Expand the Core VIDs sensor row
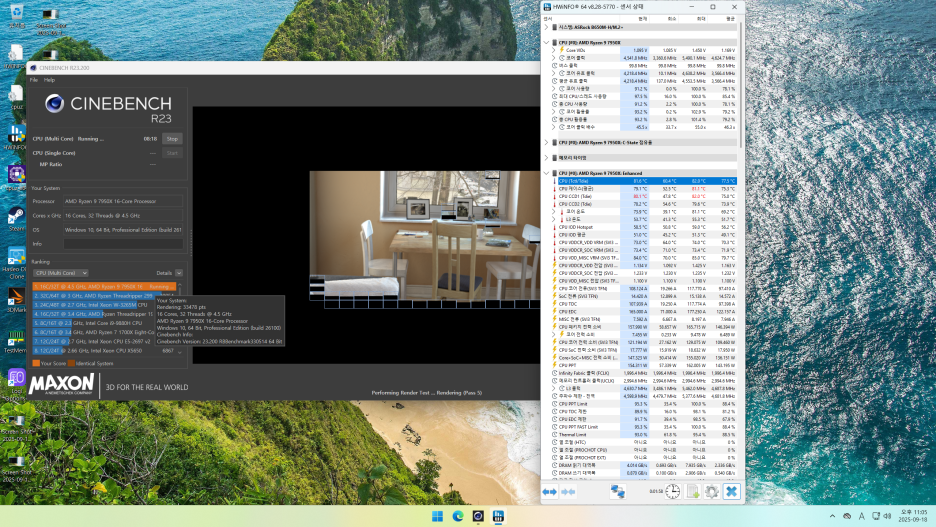Image resolution: width=936 pixels, height=527 pixels. click(x=553, y=50)
